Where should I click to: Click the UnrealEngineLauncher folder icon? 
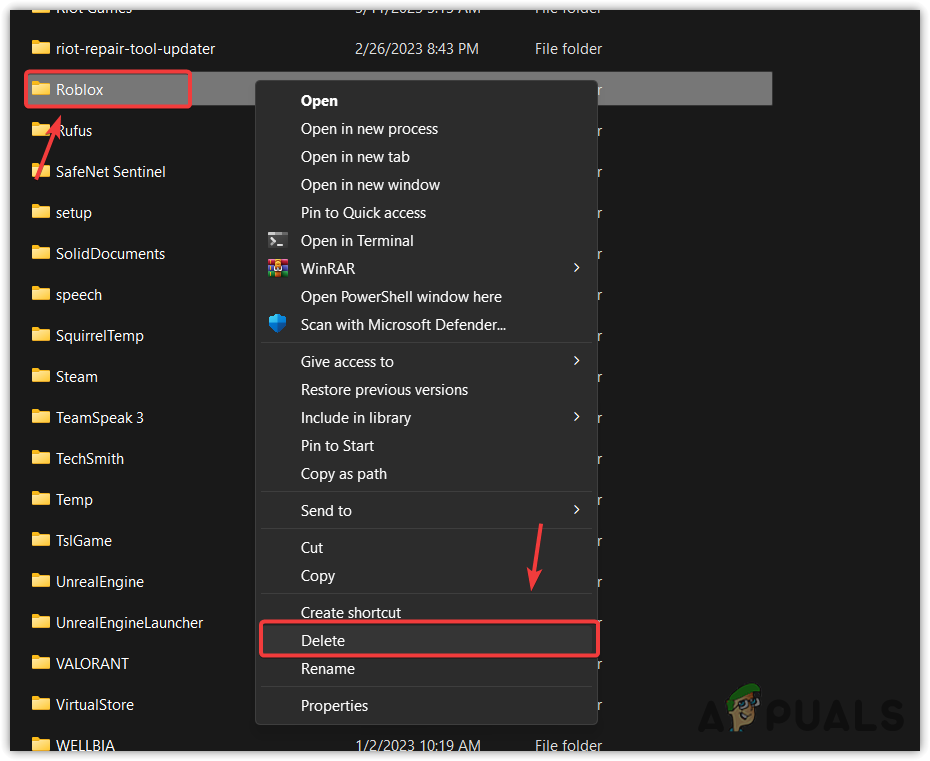[x=40, y=622]
